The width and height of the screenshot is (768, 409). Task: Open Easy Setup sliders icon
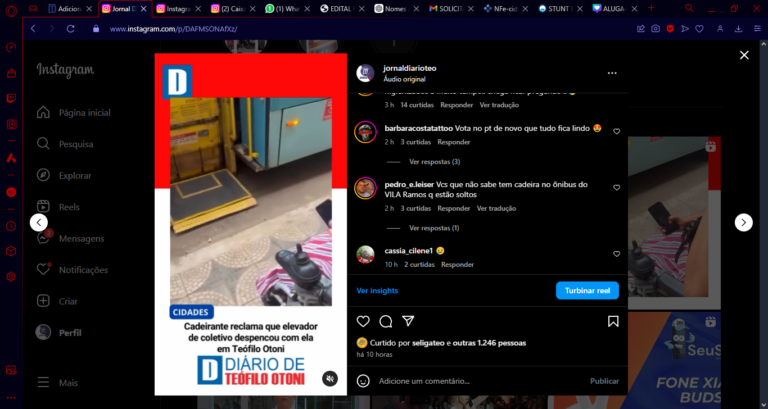(757, 29)
